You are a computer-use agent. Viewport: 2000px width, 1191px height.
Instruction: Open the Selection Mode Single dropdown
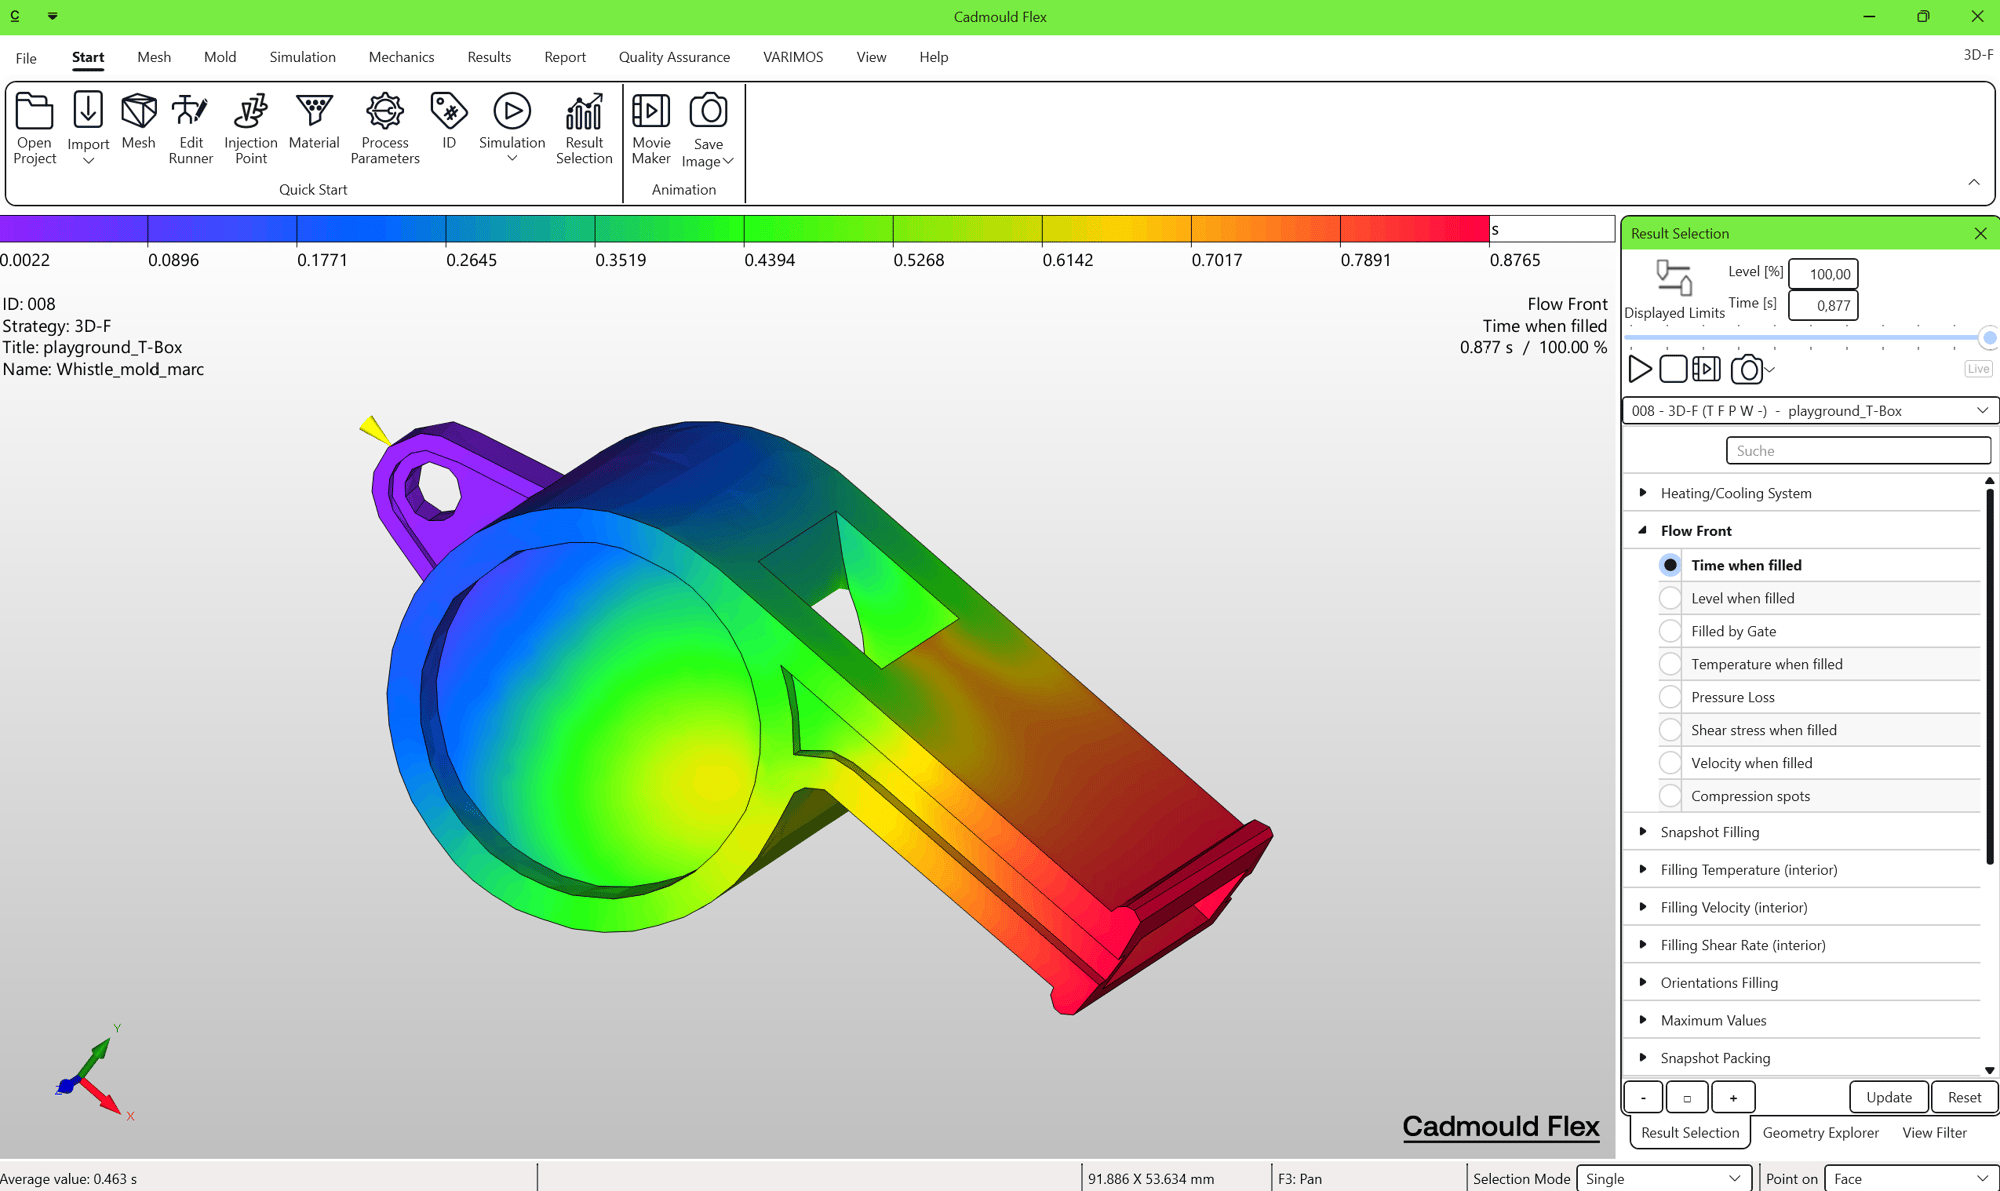pos(1663,1178)
